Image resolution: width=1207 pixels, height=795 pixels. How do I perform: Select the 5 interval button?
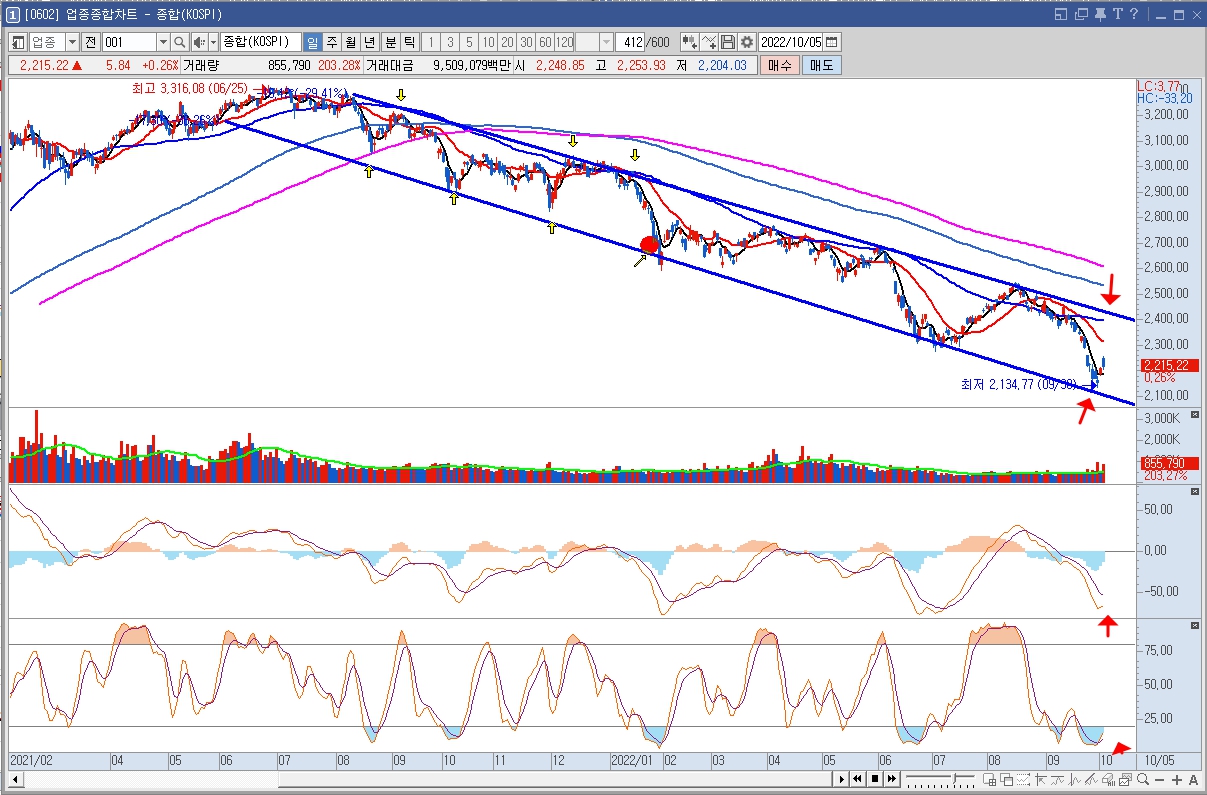click(x=468, y=42)
